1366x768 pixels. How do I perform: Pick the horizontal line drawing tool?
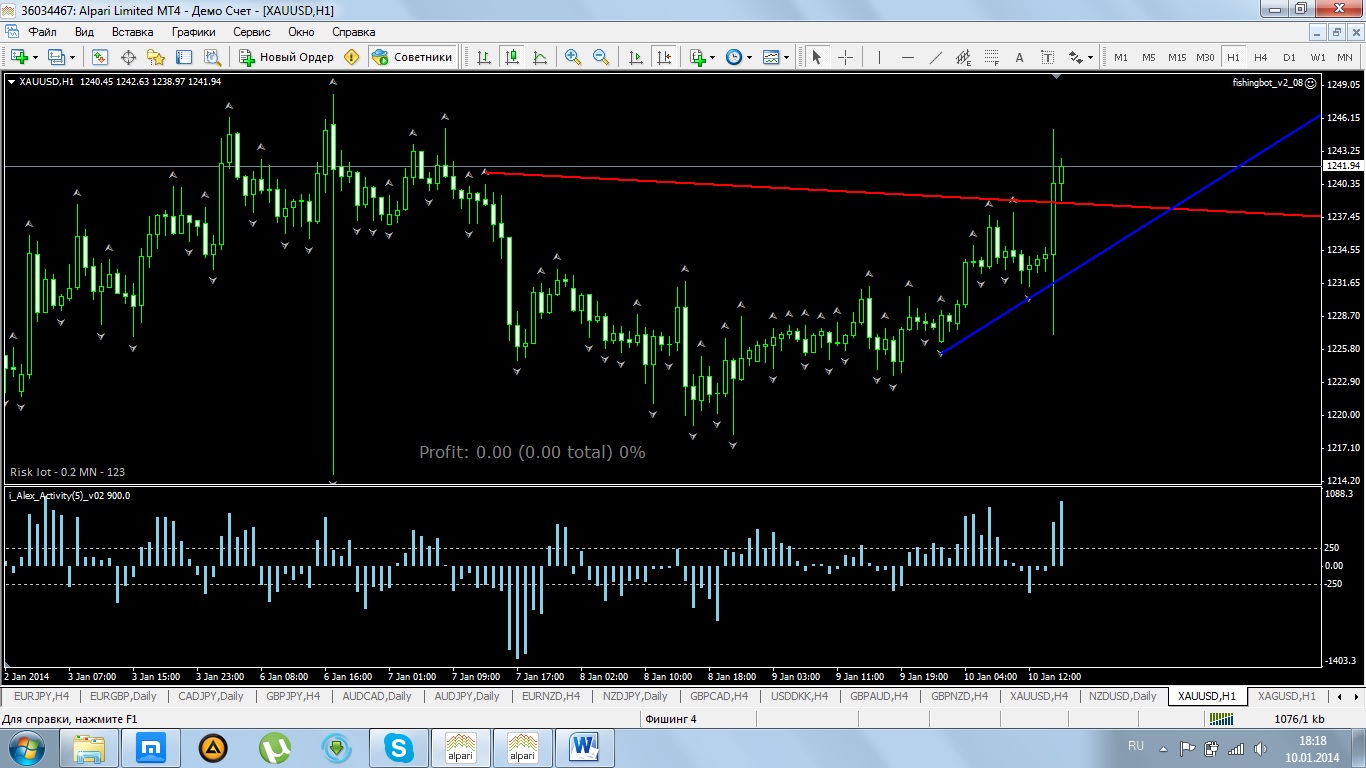(x=907, y=57)
